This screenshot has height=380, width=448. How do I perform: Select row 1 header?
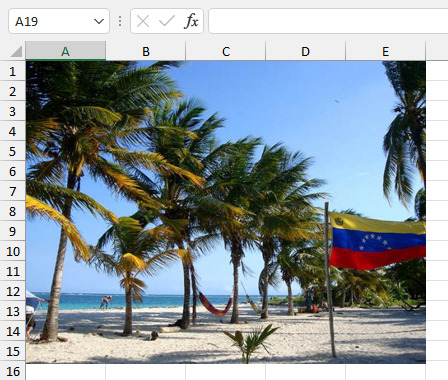click(13, 71)
